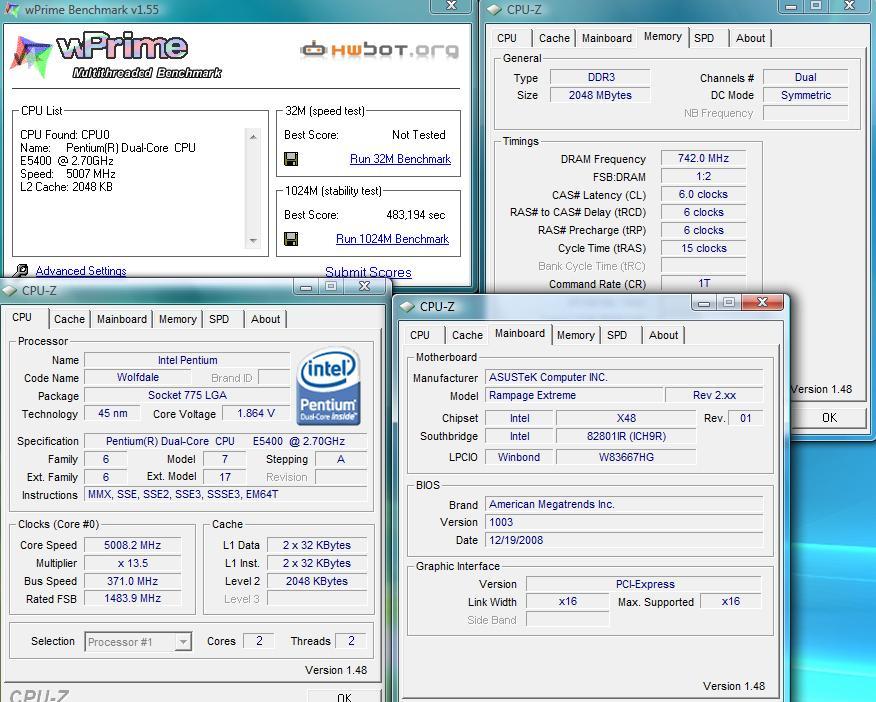The image size is (876, 702).
Task: Click the CAS# Latency value 6.0 clocks
Action: [x=703, y=194]
